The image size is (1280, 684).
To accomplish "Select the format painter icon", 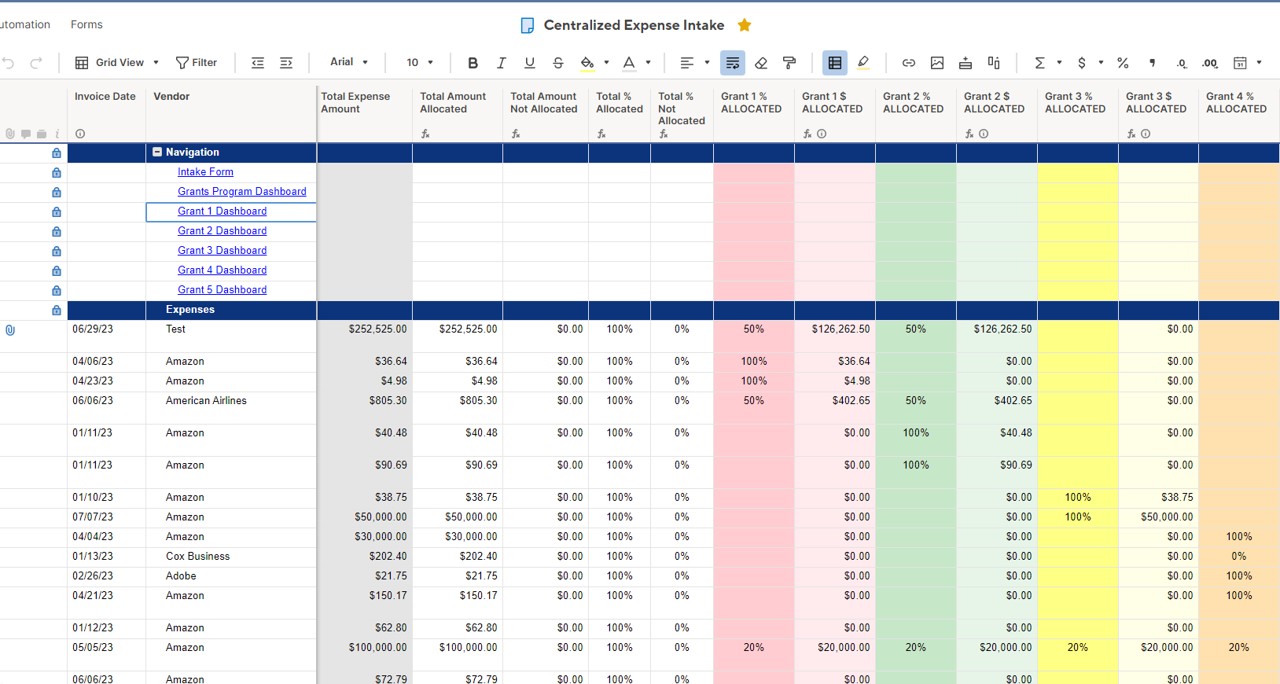I will [789, 63].
